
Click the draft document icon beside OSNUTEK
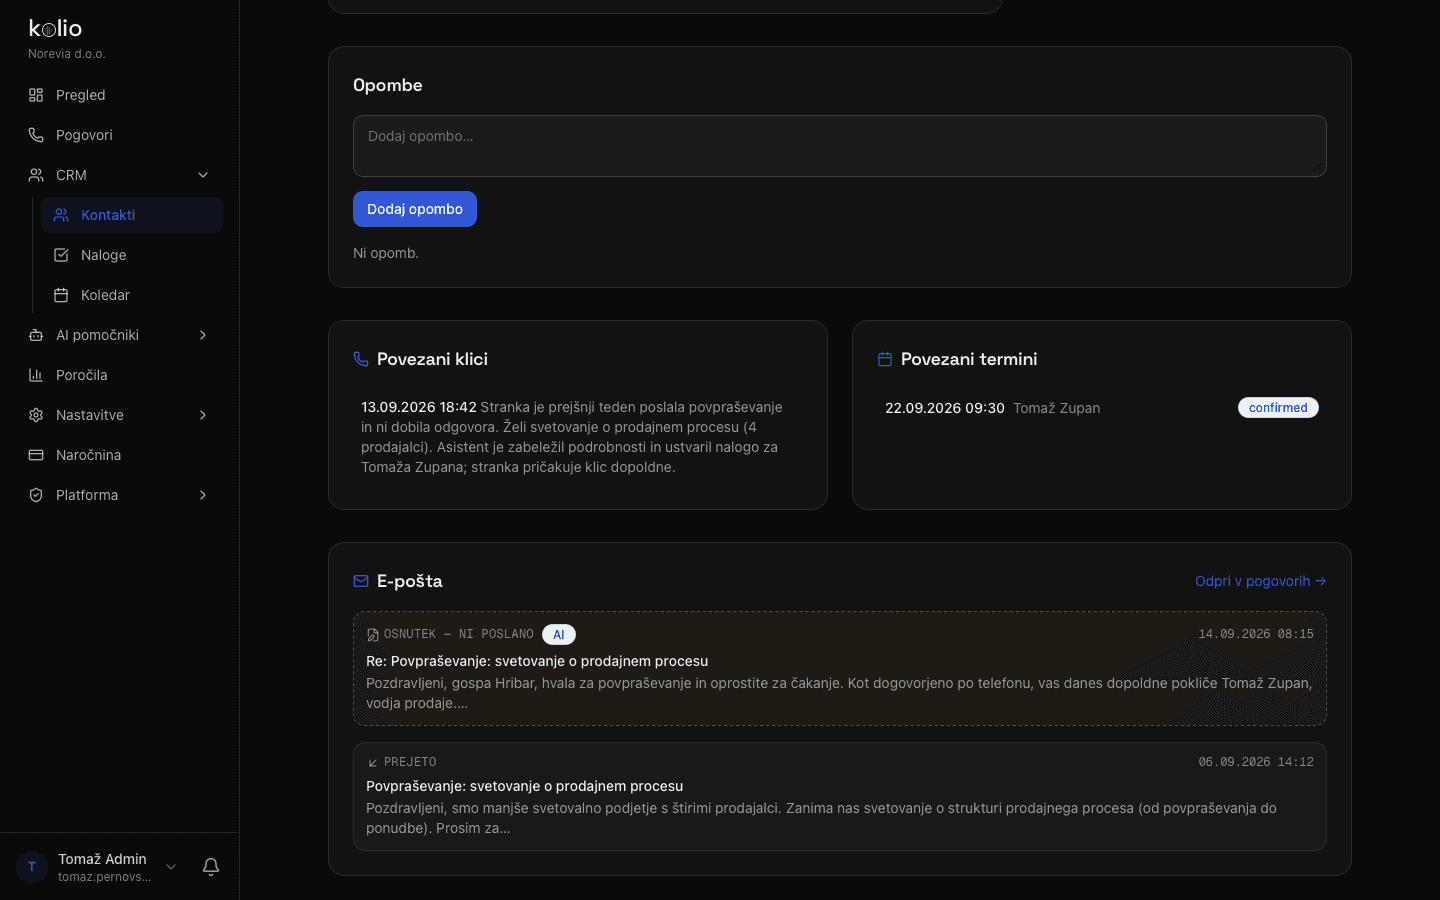click(373, 635)
